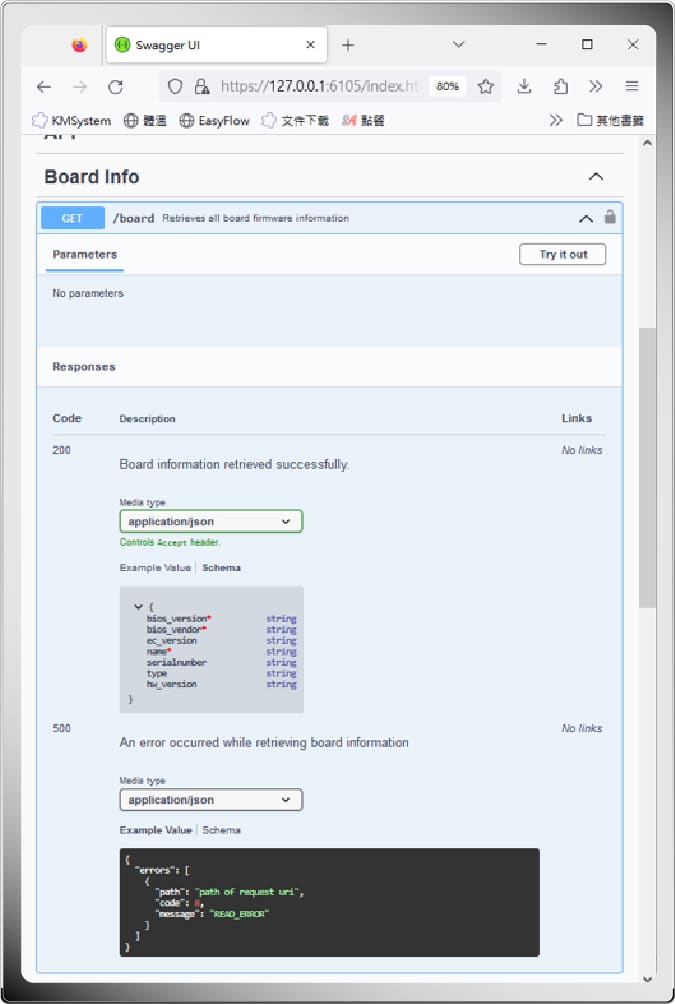The width and height of the screenshot is (675, 1004).
Task: Open media type dropdown for 200 response
Action: pyautogui.click(x=210, y=521)
